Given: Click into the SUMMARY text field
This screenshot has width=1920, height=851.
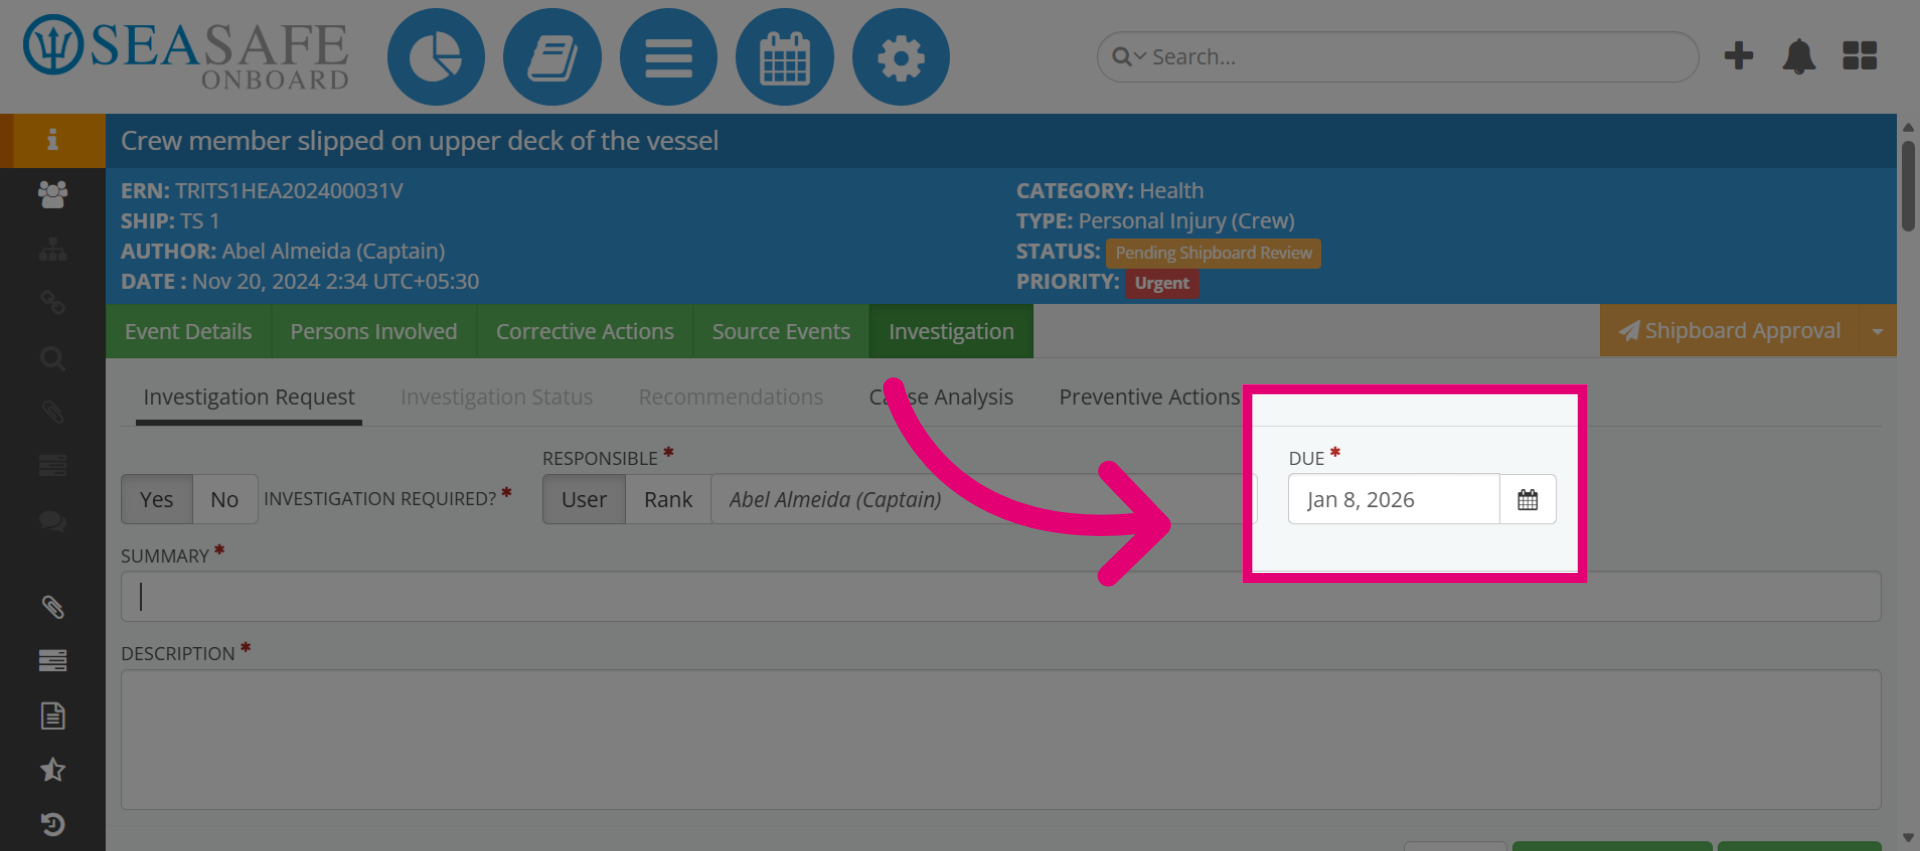Looking at the screenshot, I should [1001, 597].
